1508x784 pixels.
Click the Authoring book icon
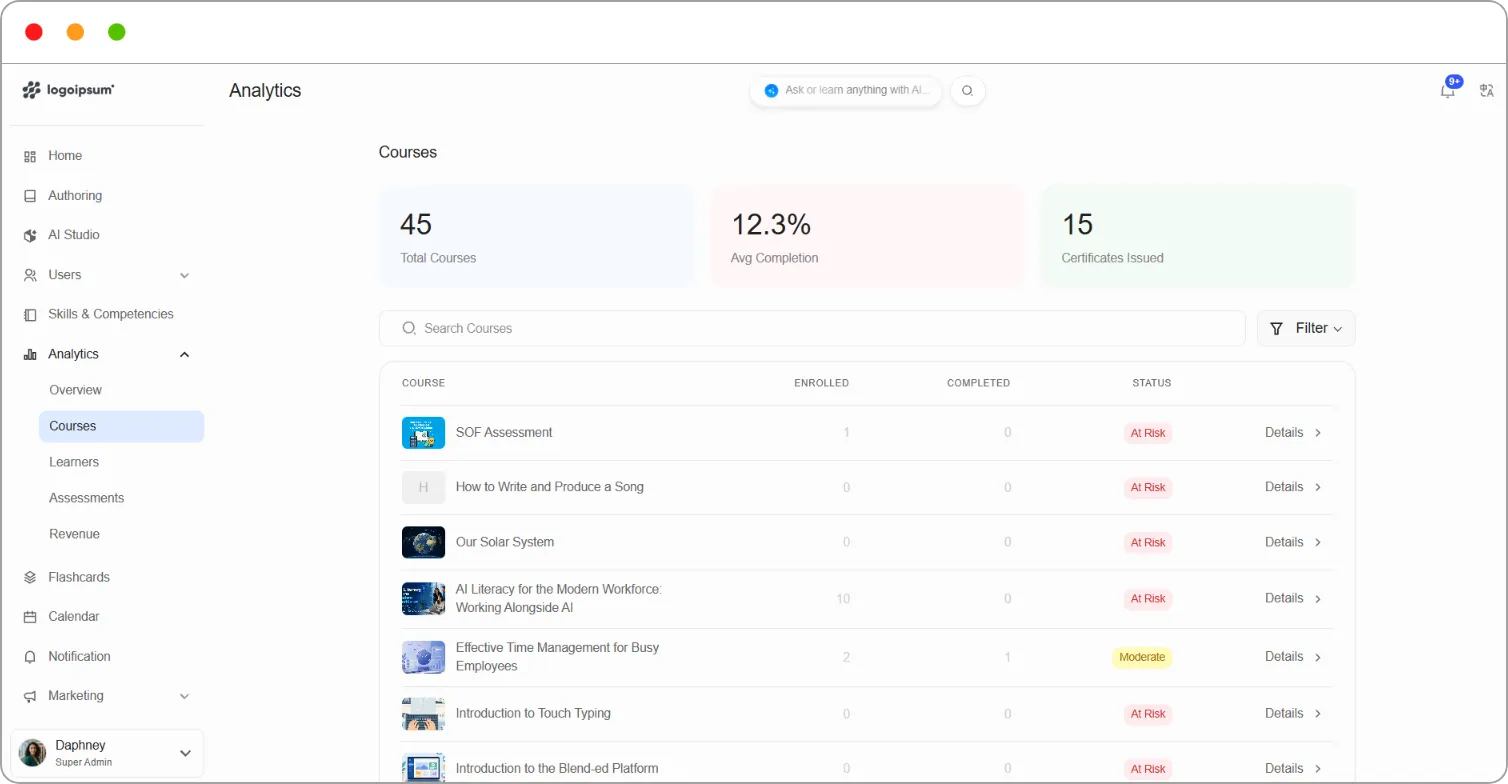pos(30,196)
